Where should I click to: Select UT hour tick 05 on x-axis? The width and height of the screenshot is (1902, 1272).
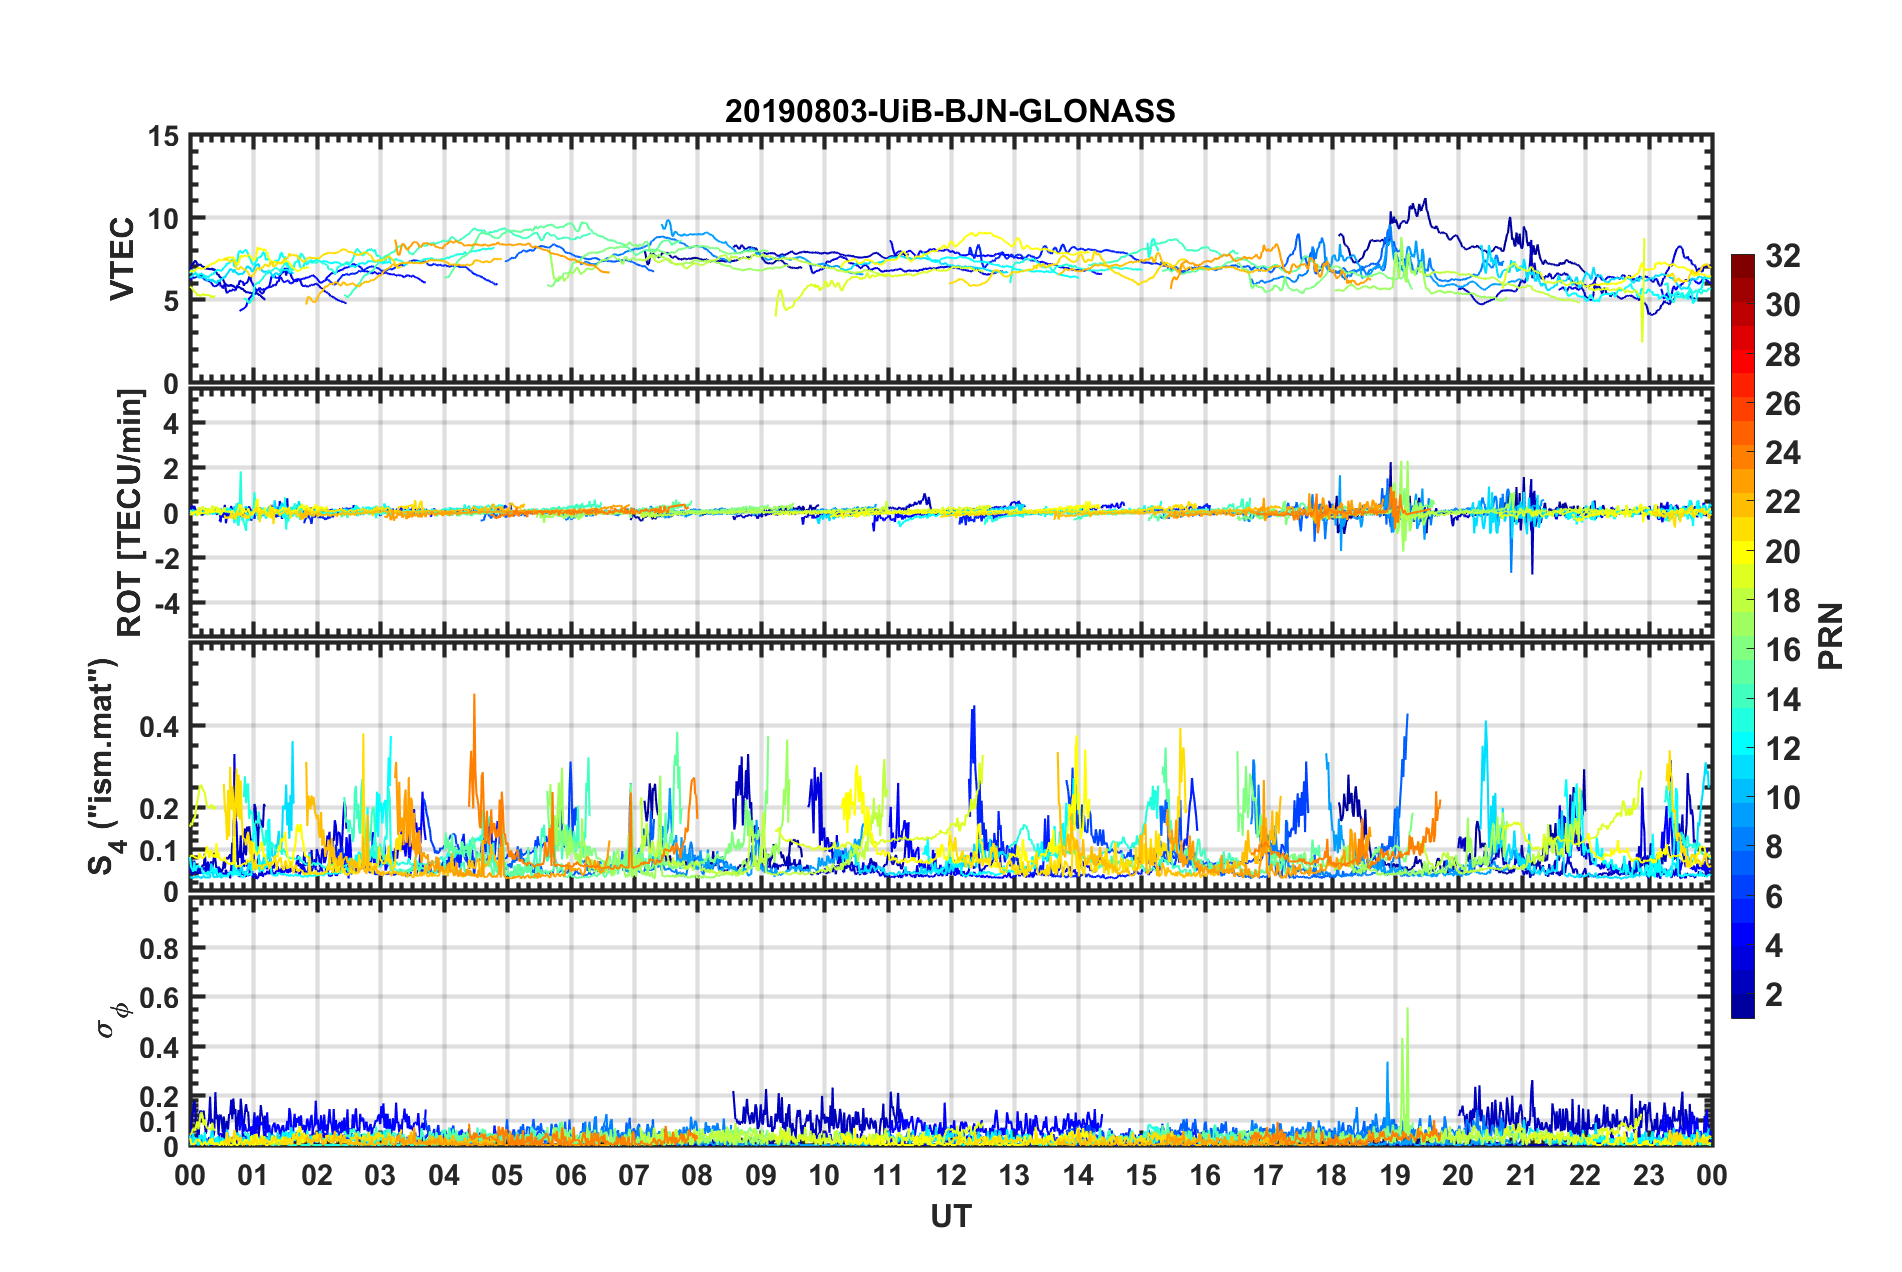(x=507, y=1175)
